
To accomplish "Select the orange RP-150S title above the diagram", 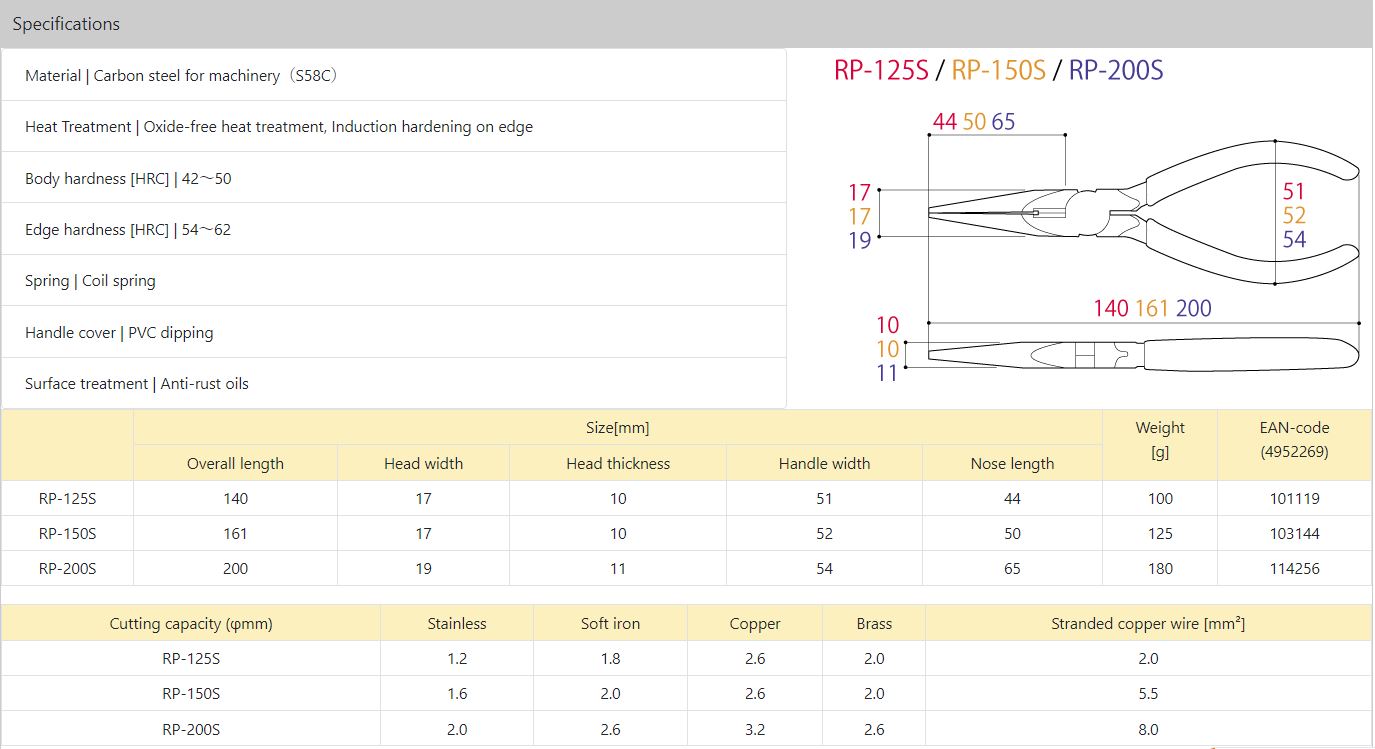I will [x=998, y=70].
